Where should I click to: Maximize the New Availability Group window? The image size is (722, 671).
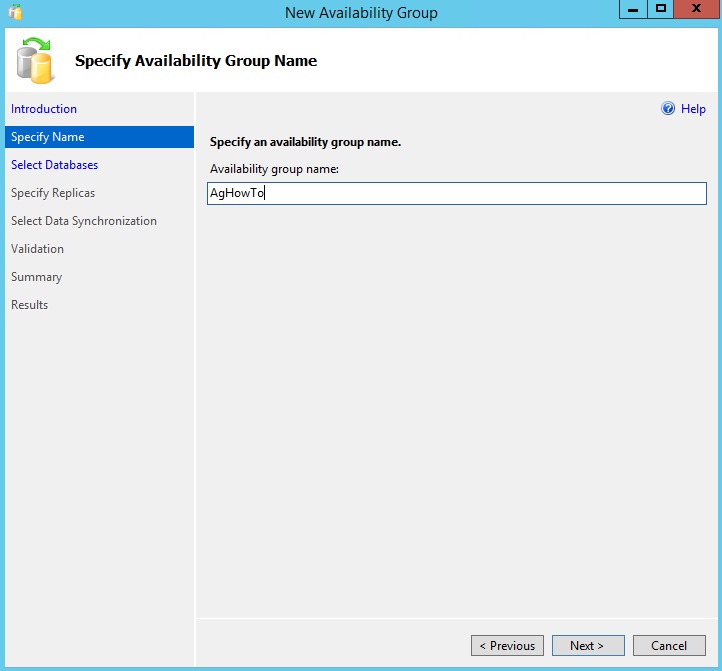661,9
